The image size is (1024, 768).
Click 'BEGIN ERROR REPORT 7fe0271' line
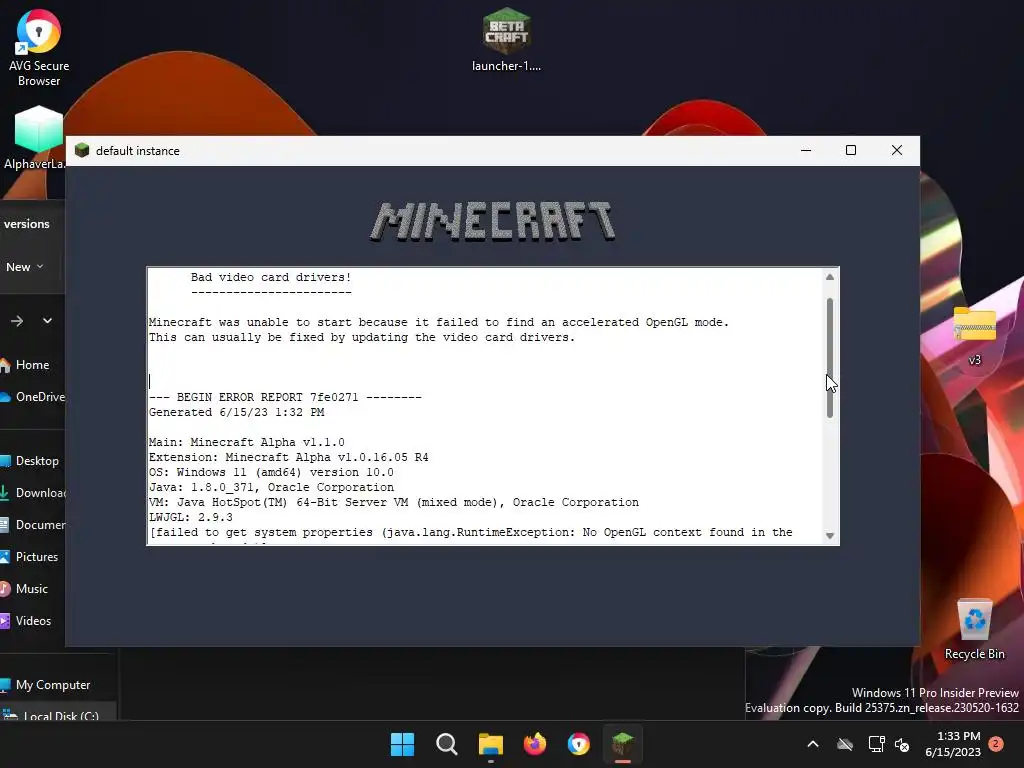coord(285,397)
